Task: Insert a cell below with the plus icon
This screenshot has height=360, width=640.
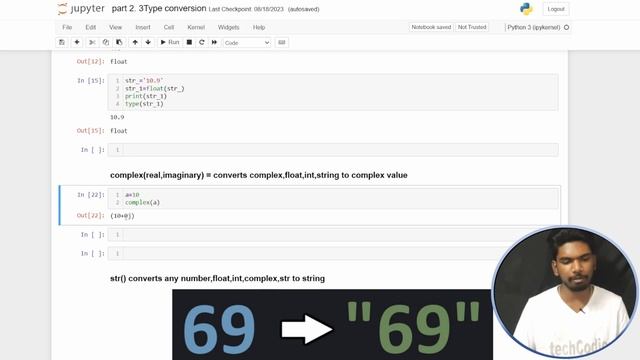Action: click(77, 42)
